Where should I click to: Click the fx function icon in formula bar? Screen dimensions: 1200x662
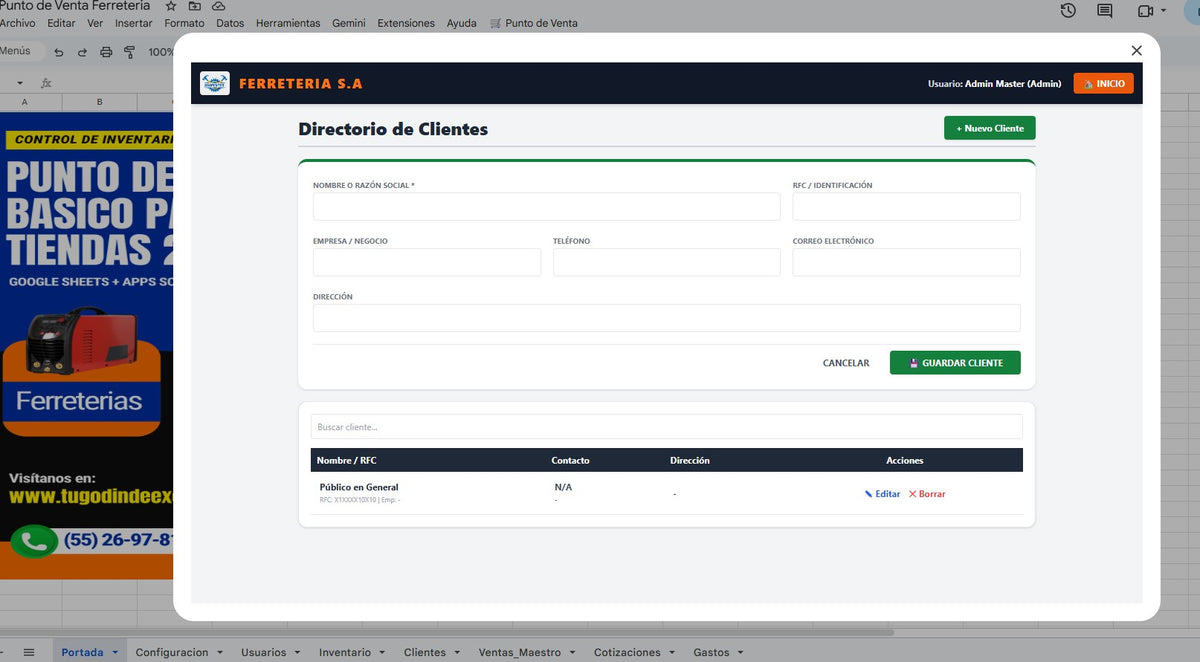(x=46, y=83)
